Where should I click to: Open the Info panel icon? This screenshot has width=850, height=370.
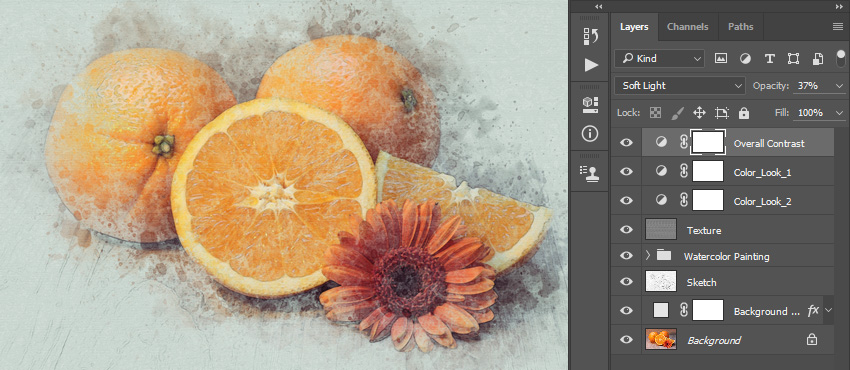point(590,133)
